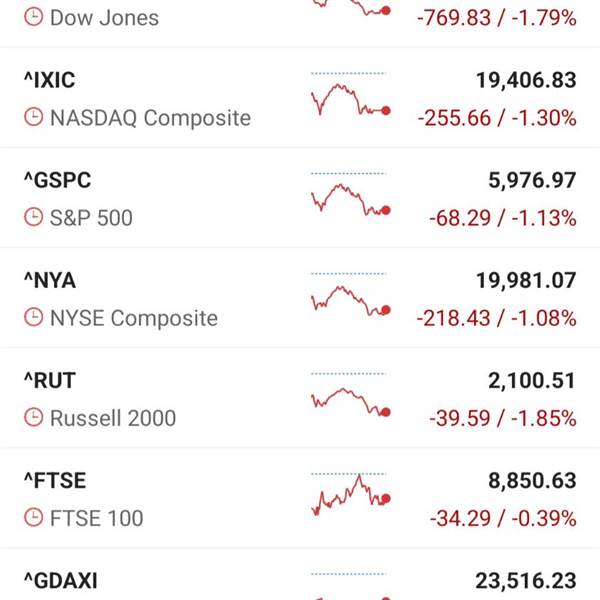Viewport: 600px width, 600px height.
Task: Tap the clock icon beside FTSE 100
Action: (34, 517)
